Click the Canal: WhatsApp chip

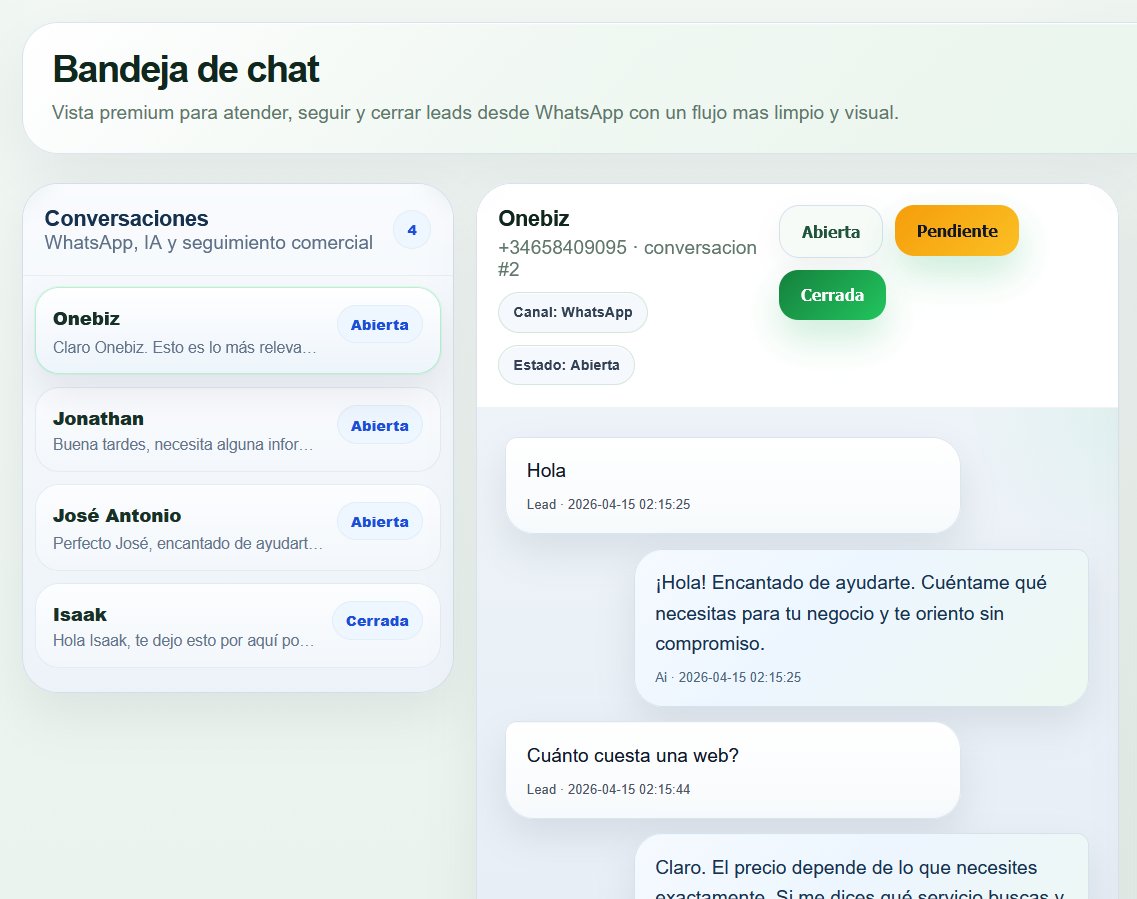[573, 312]
